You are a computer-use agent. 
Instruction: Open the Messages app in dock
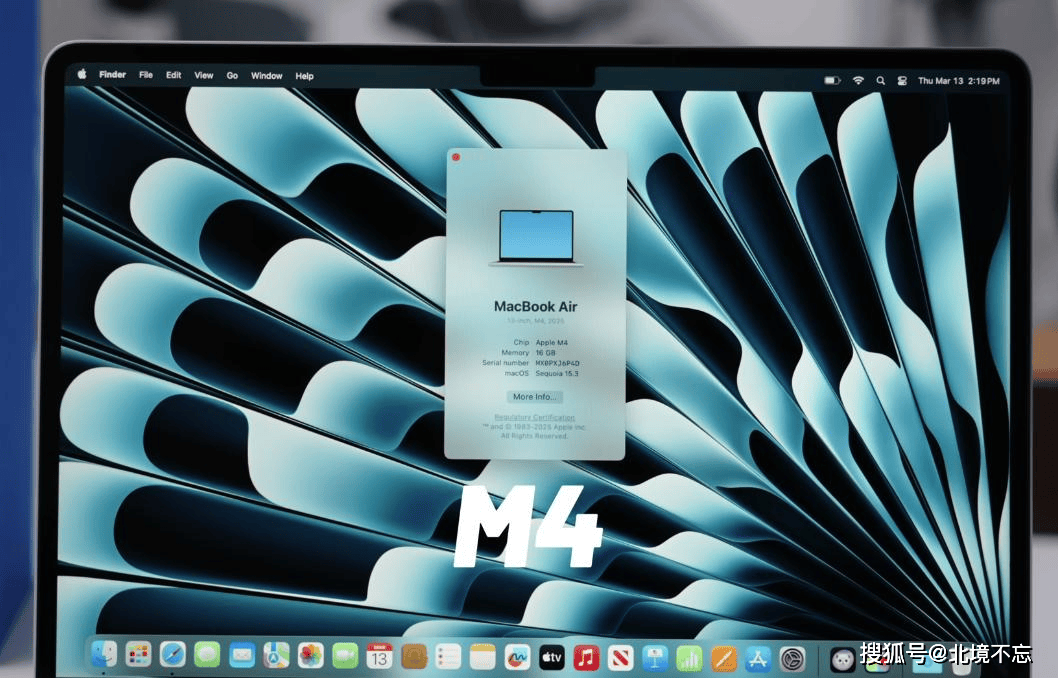click(x=207, y=655)
